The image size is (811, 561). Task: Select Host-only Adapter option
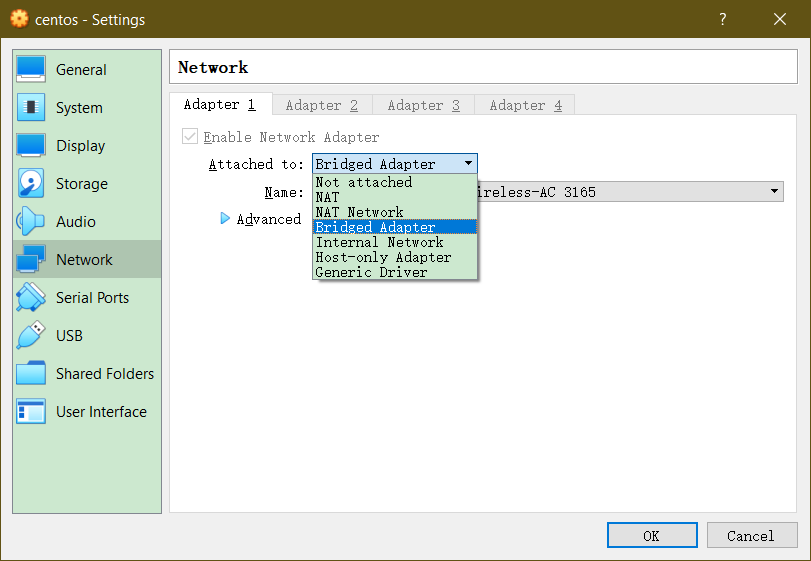(x=383, y=257)
